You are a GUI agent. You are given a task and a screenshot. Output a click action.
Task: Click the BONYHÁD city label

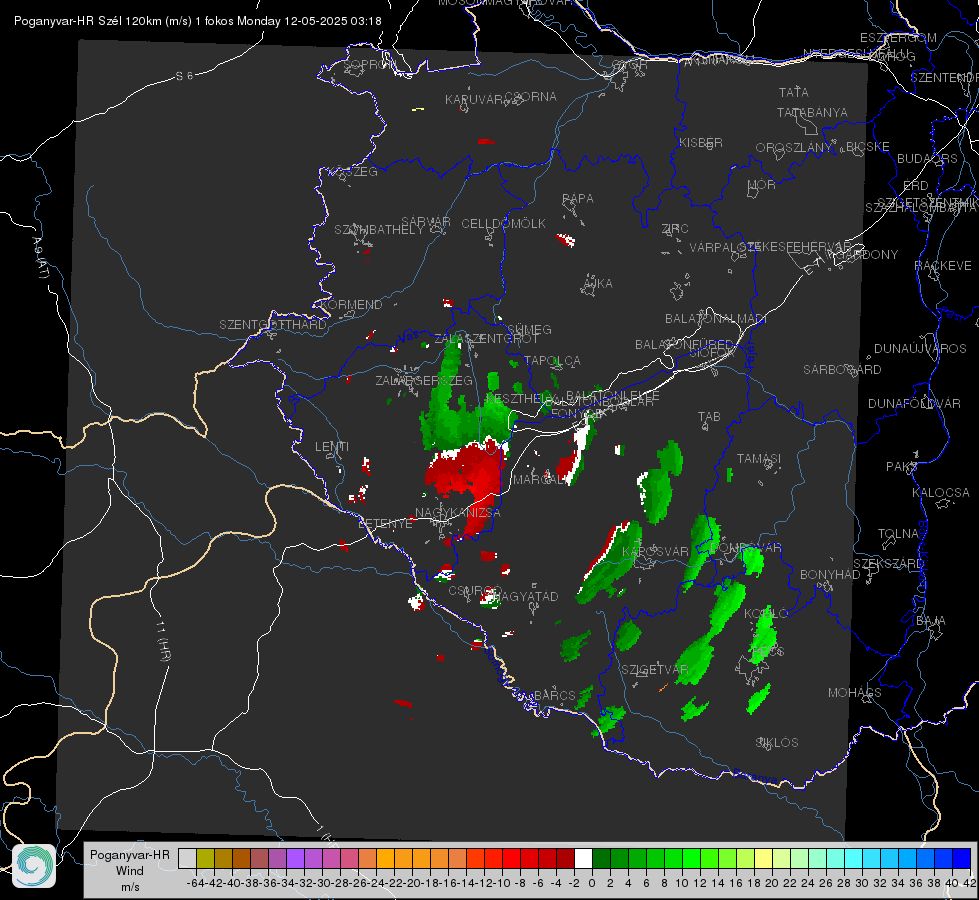point(830,575)
